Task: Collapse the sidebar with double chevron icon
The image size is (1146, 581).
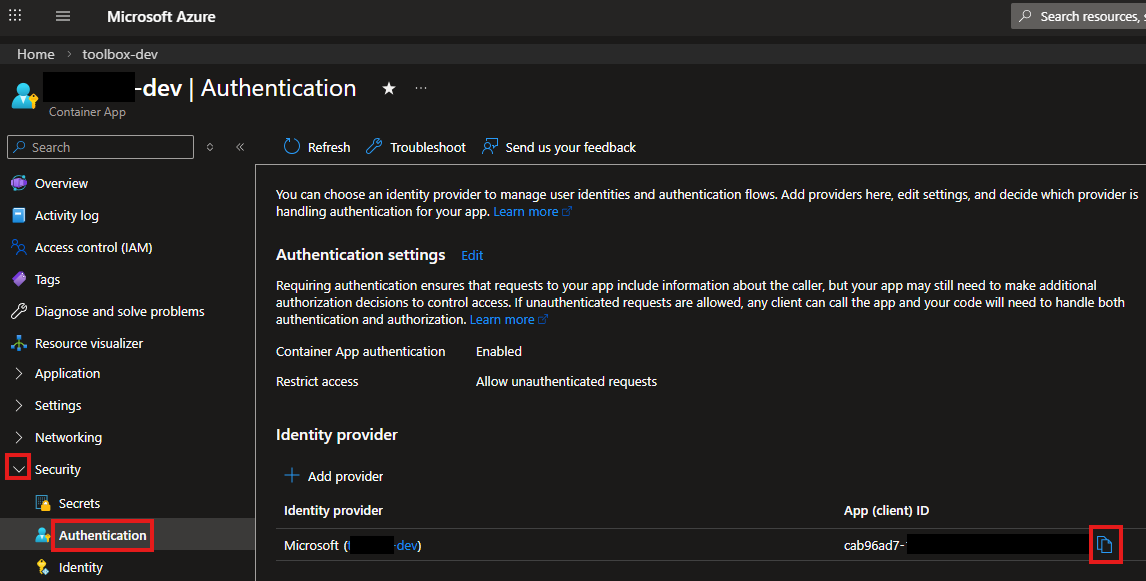Action: point(240,147)
